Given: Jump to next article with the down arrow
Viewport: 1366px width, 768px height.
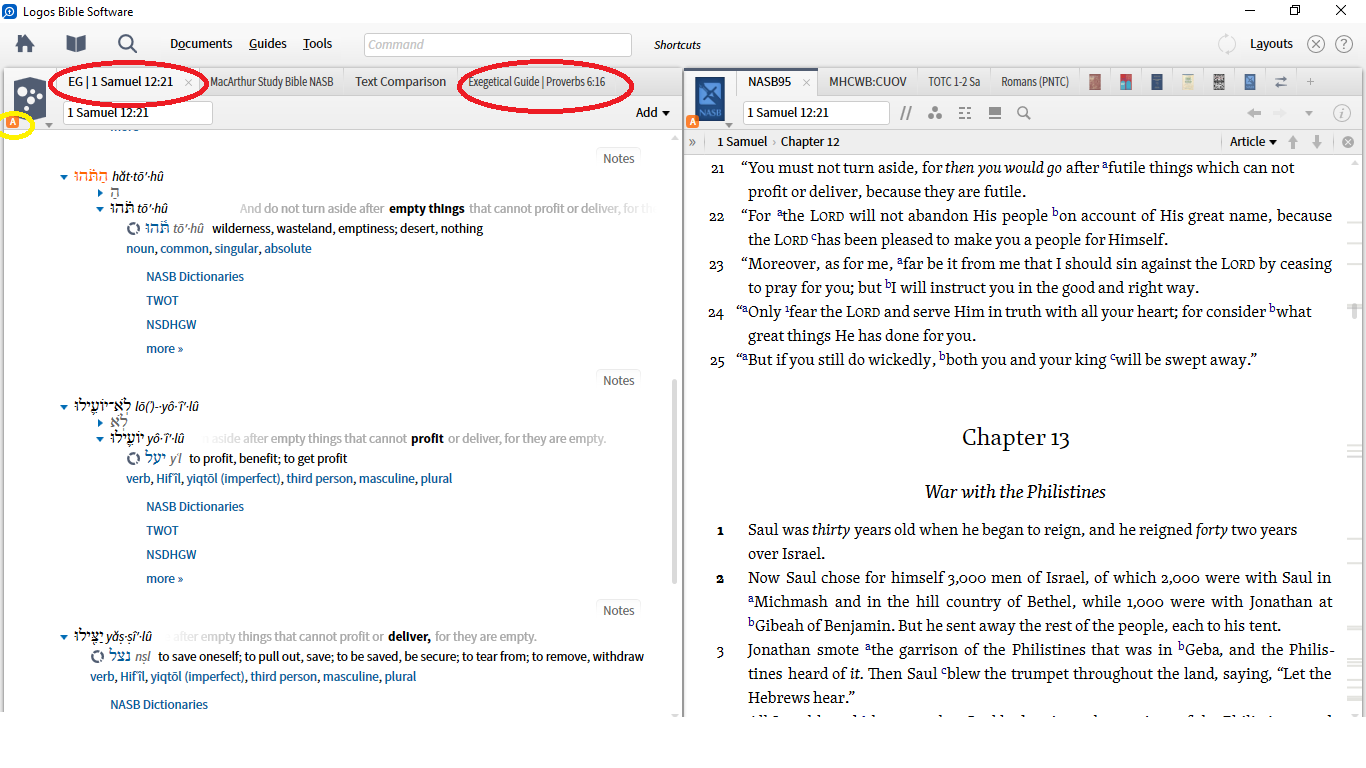Looking at the screenshot, I should 1317,142.
